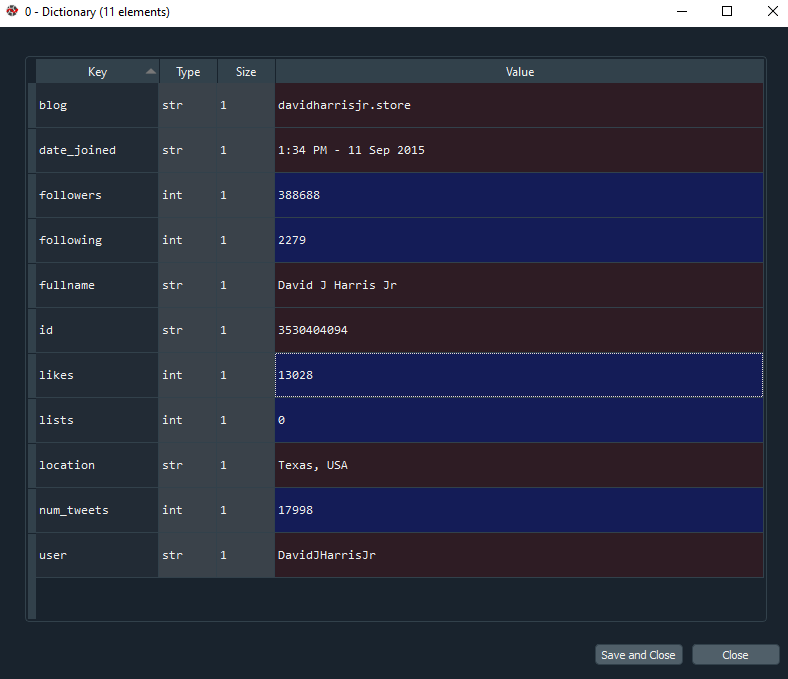Select the 'id' key cell
Screen dimensions: 788x679
[x=97, y=330]
